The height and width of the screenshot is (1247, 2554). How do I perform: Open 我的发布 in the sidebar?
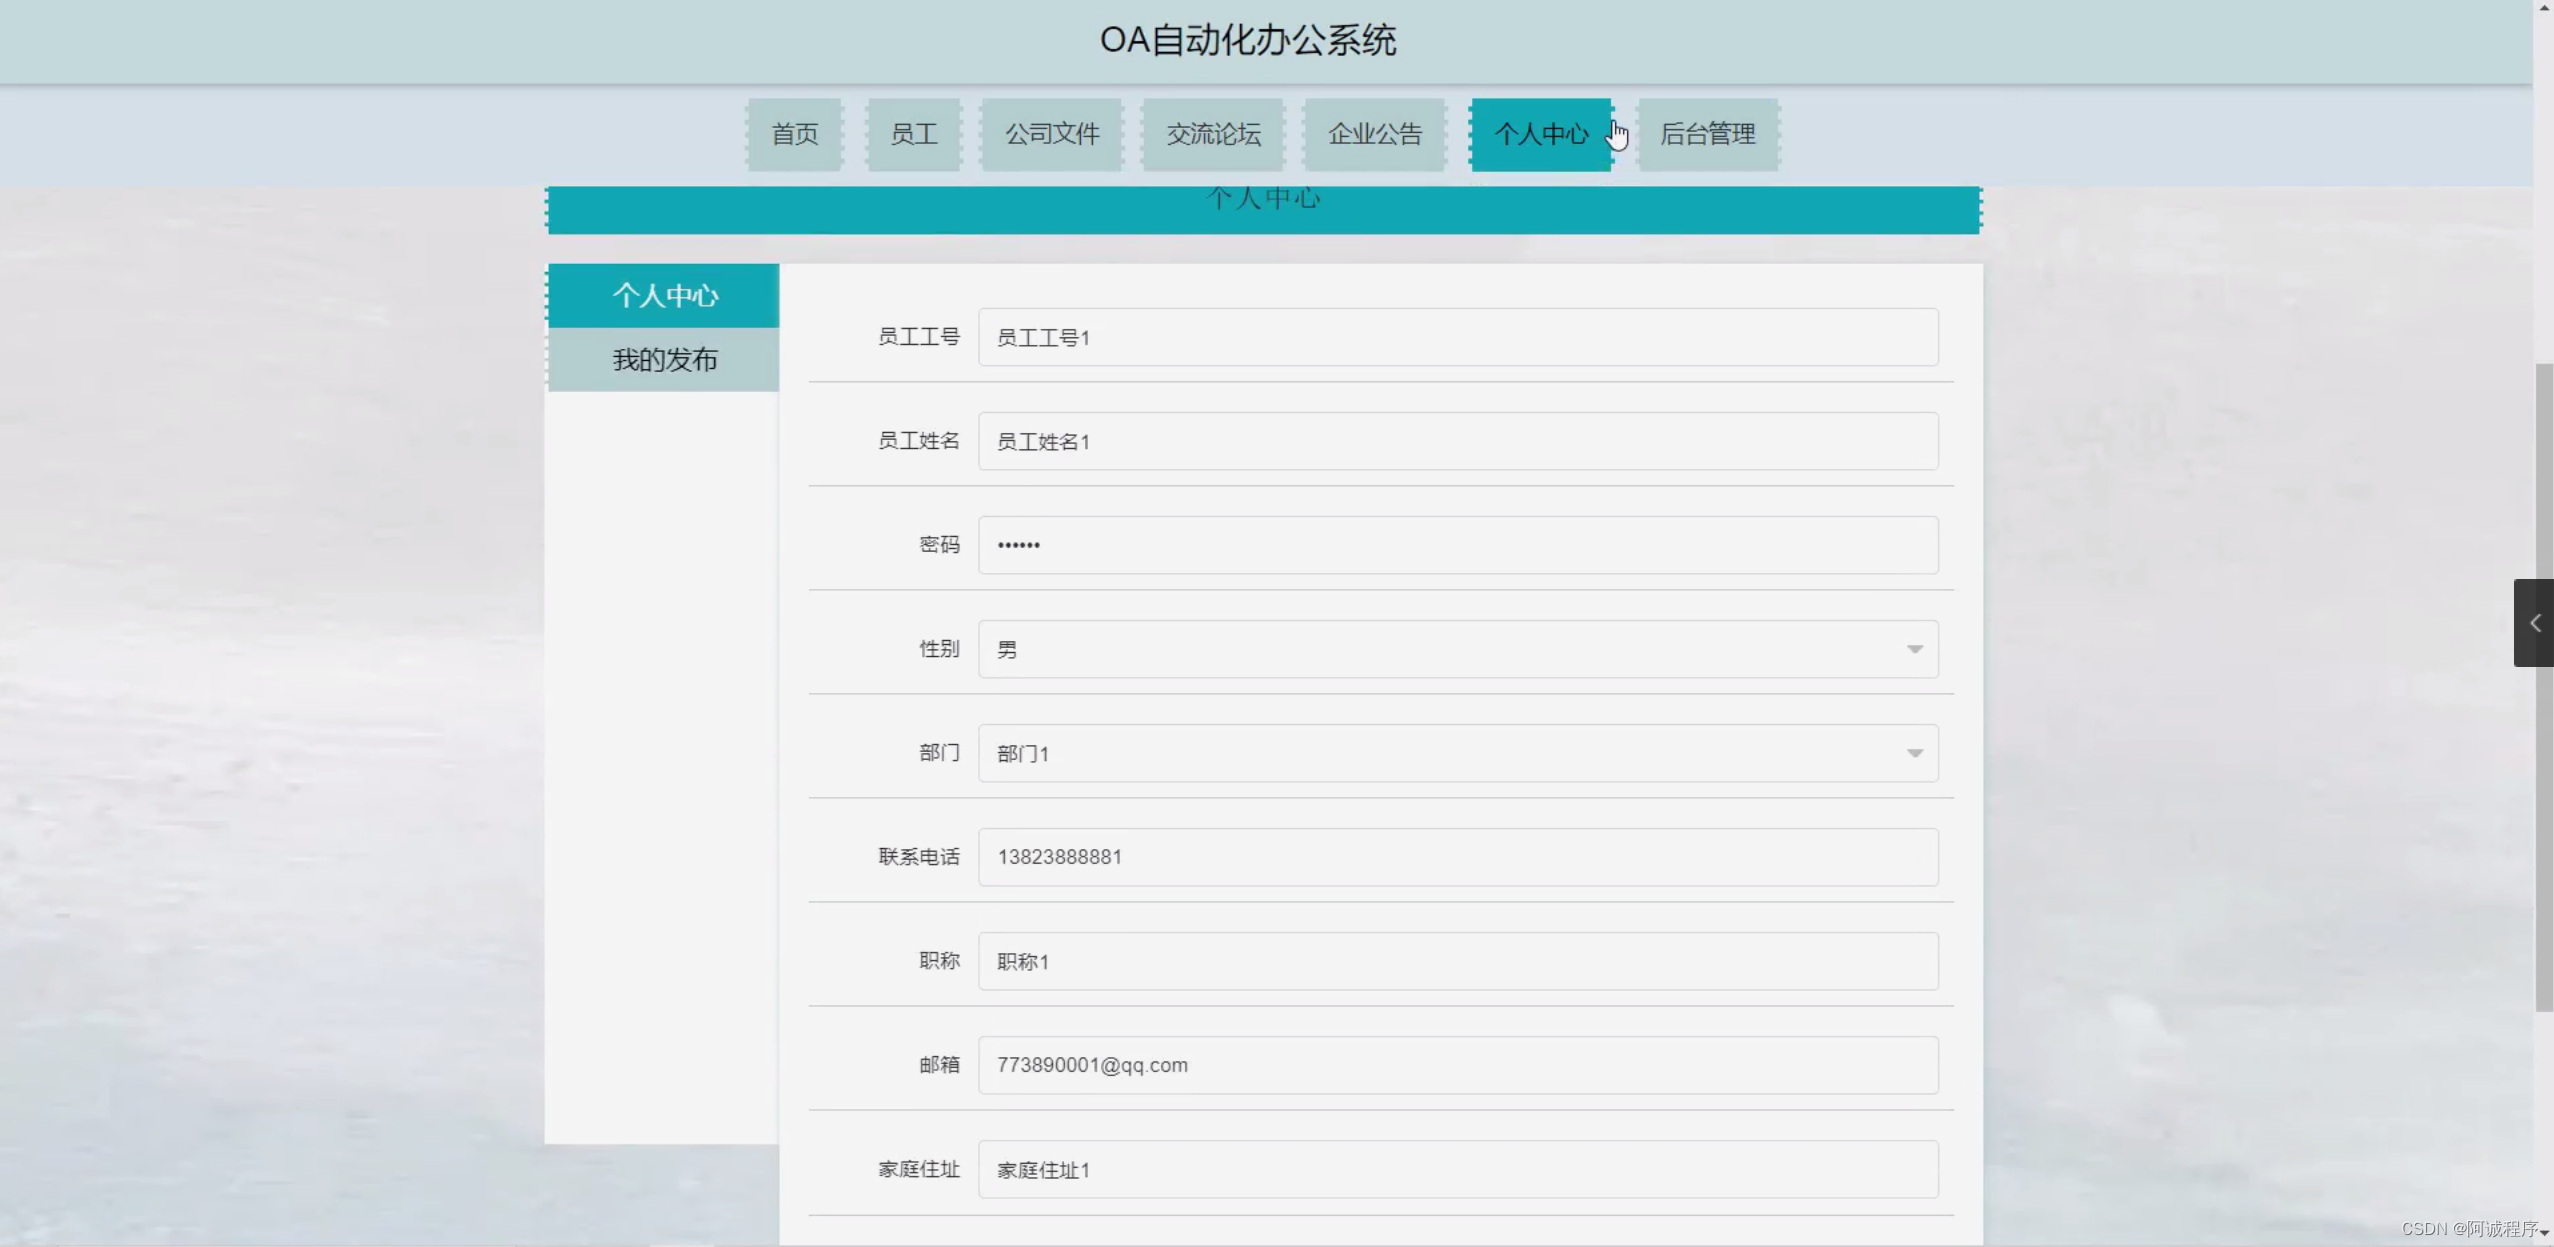pyautogui.click(x=664, y=359)
